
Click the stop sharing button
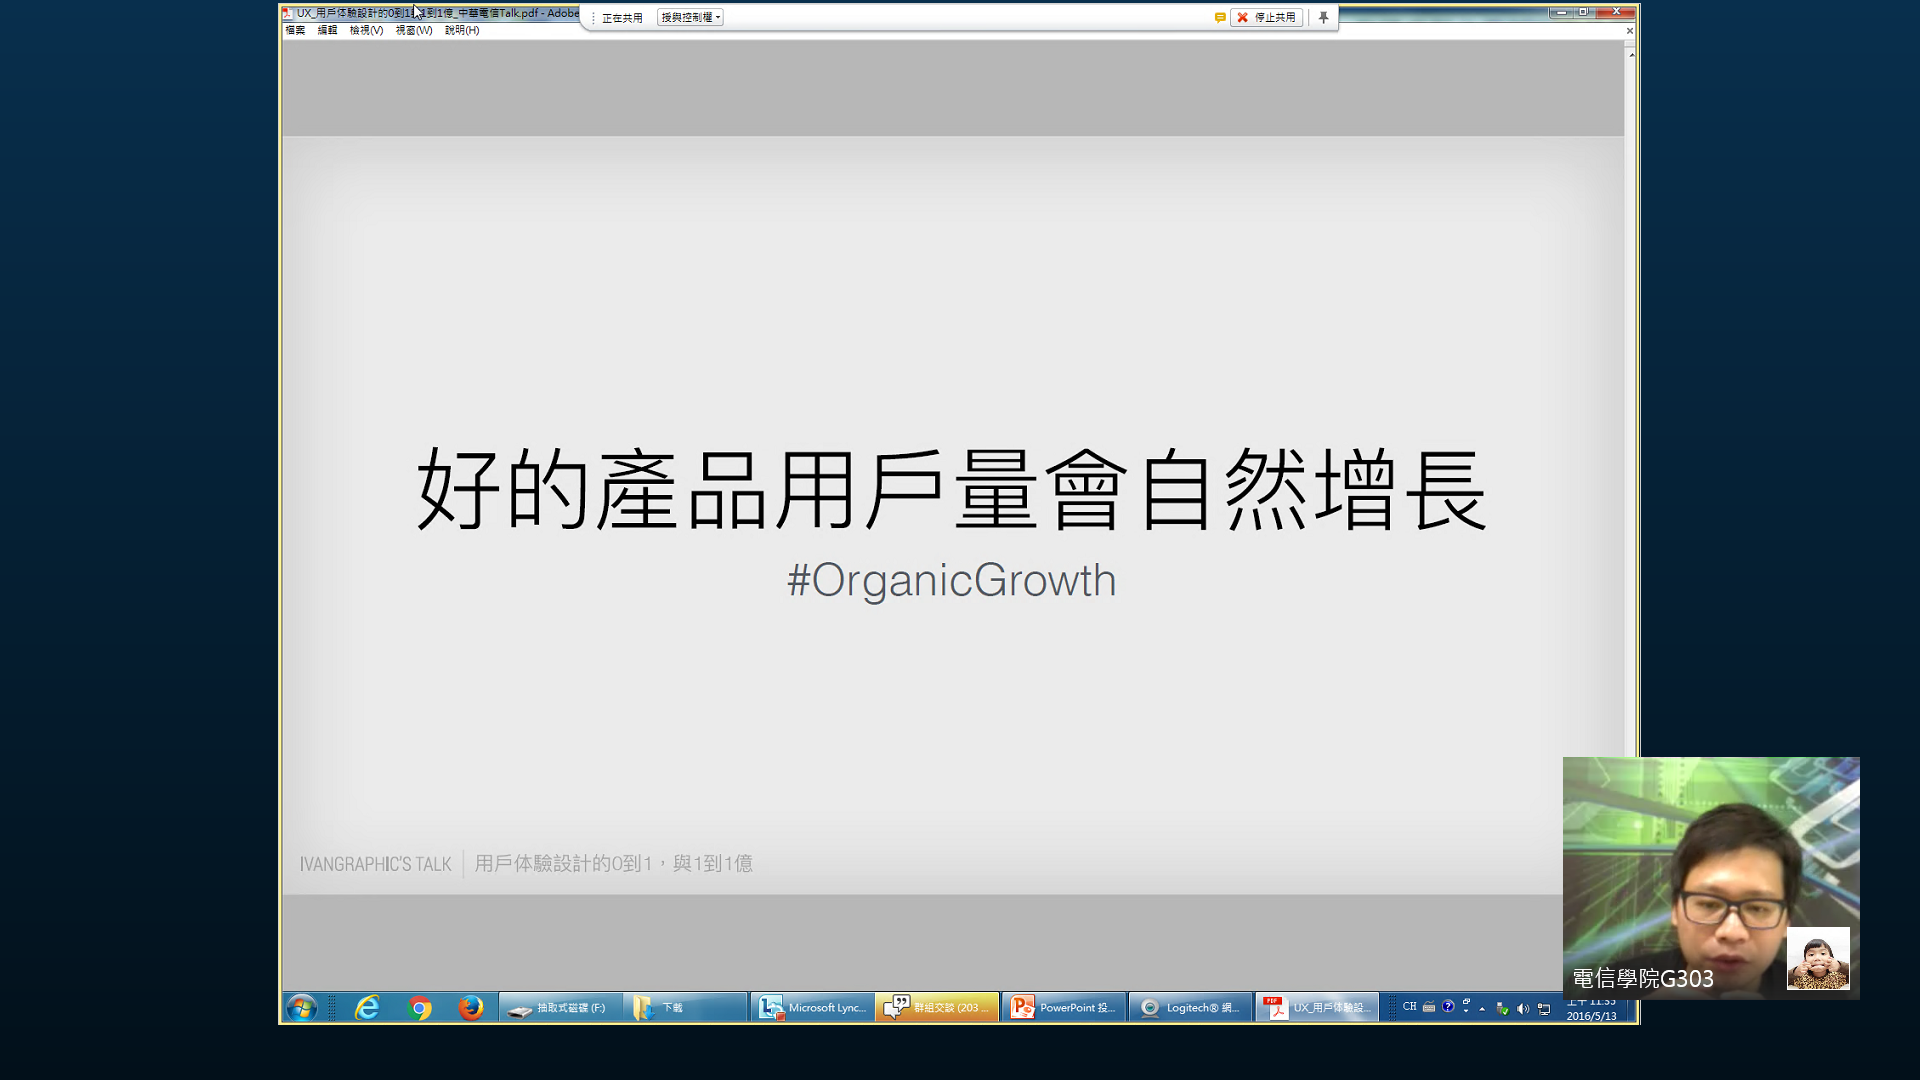1266,17
